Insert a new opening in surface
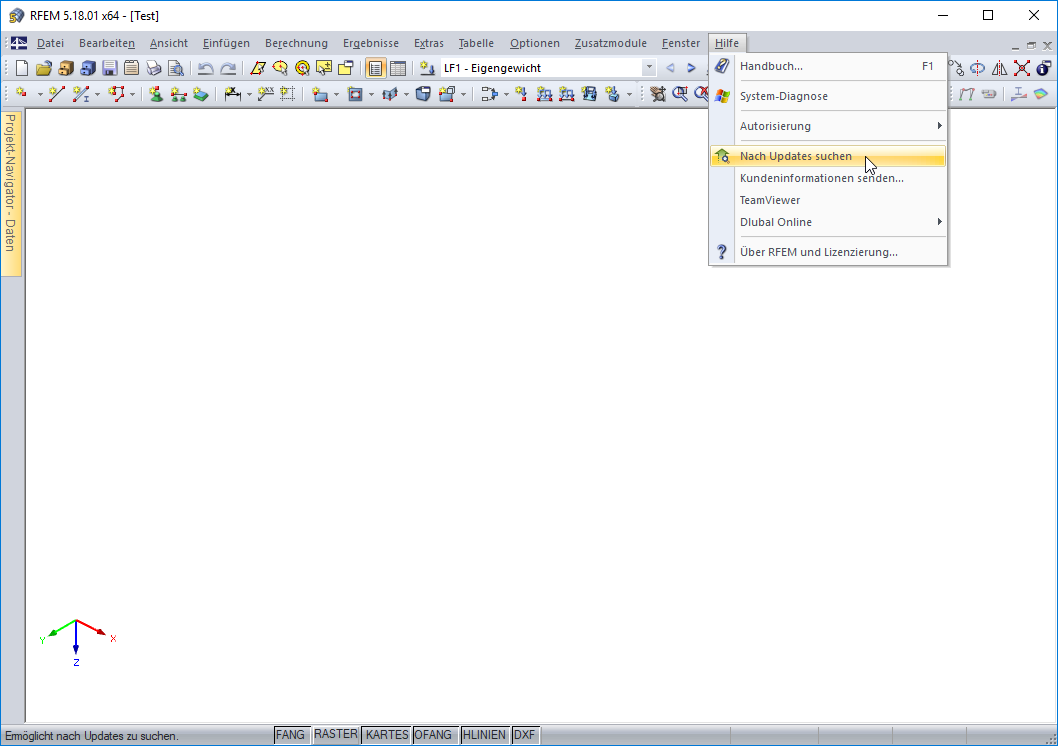 pos(355,94)
